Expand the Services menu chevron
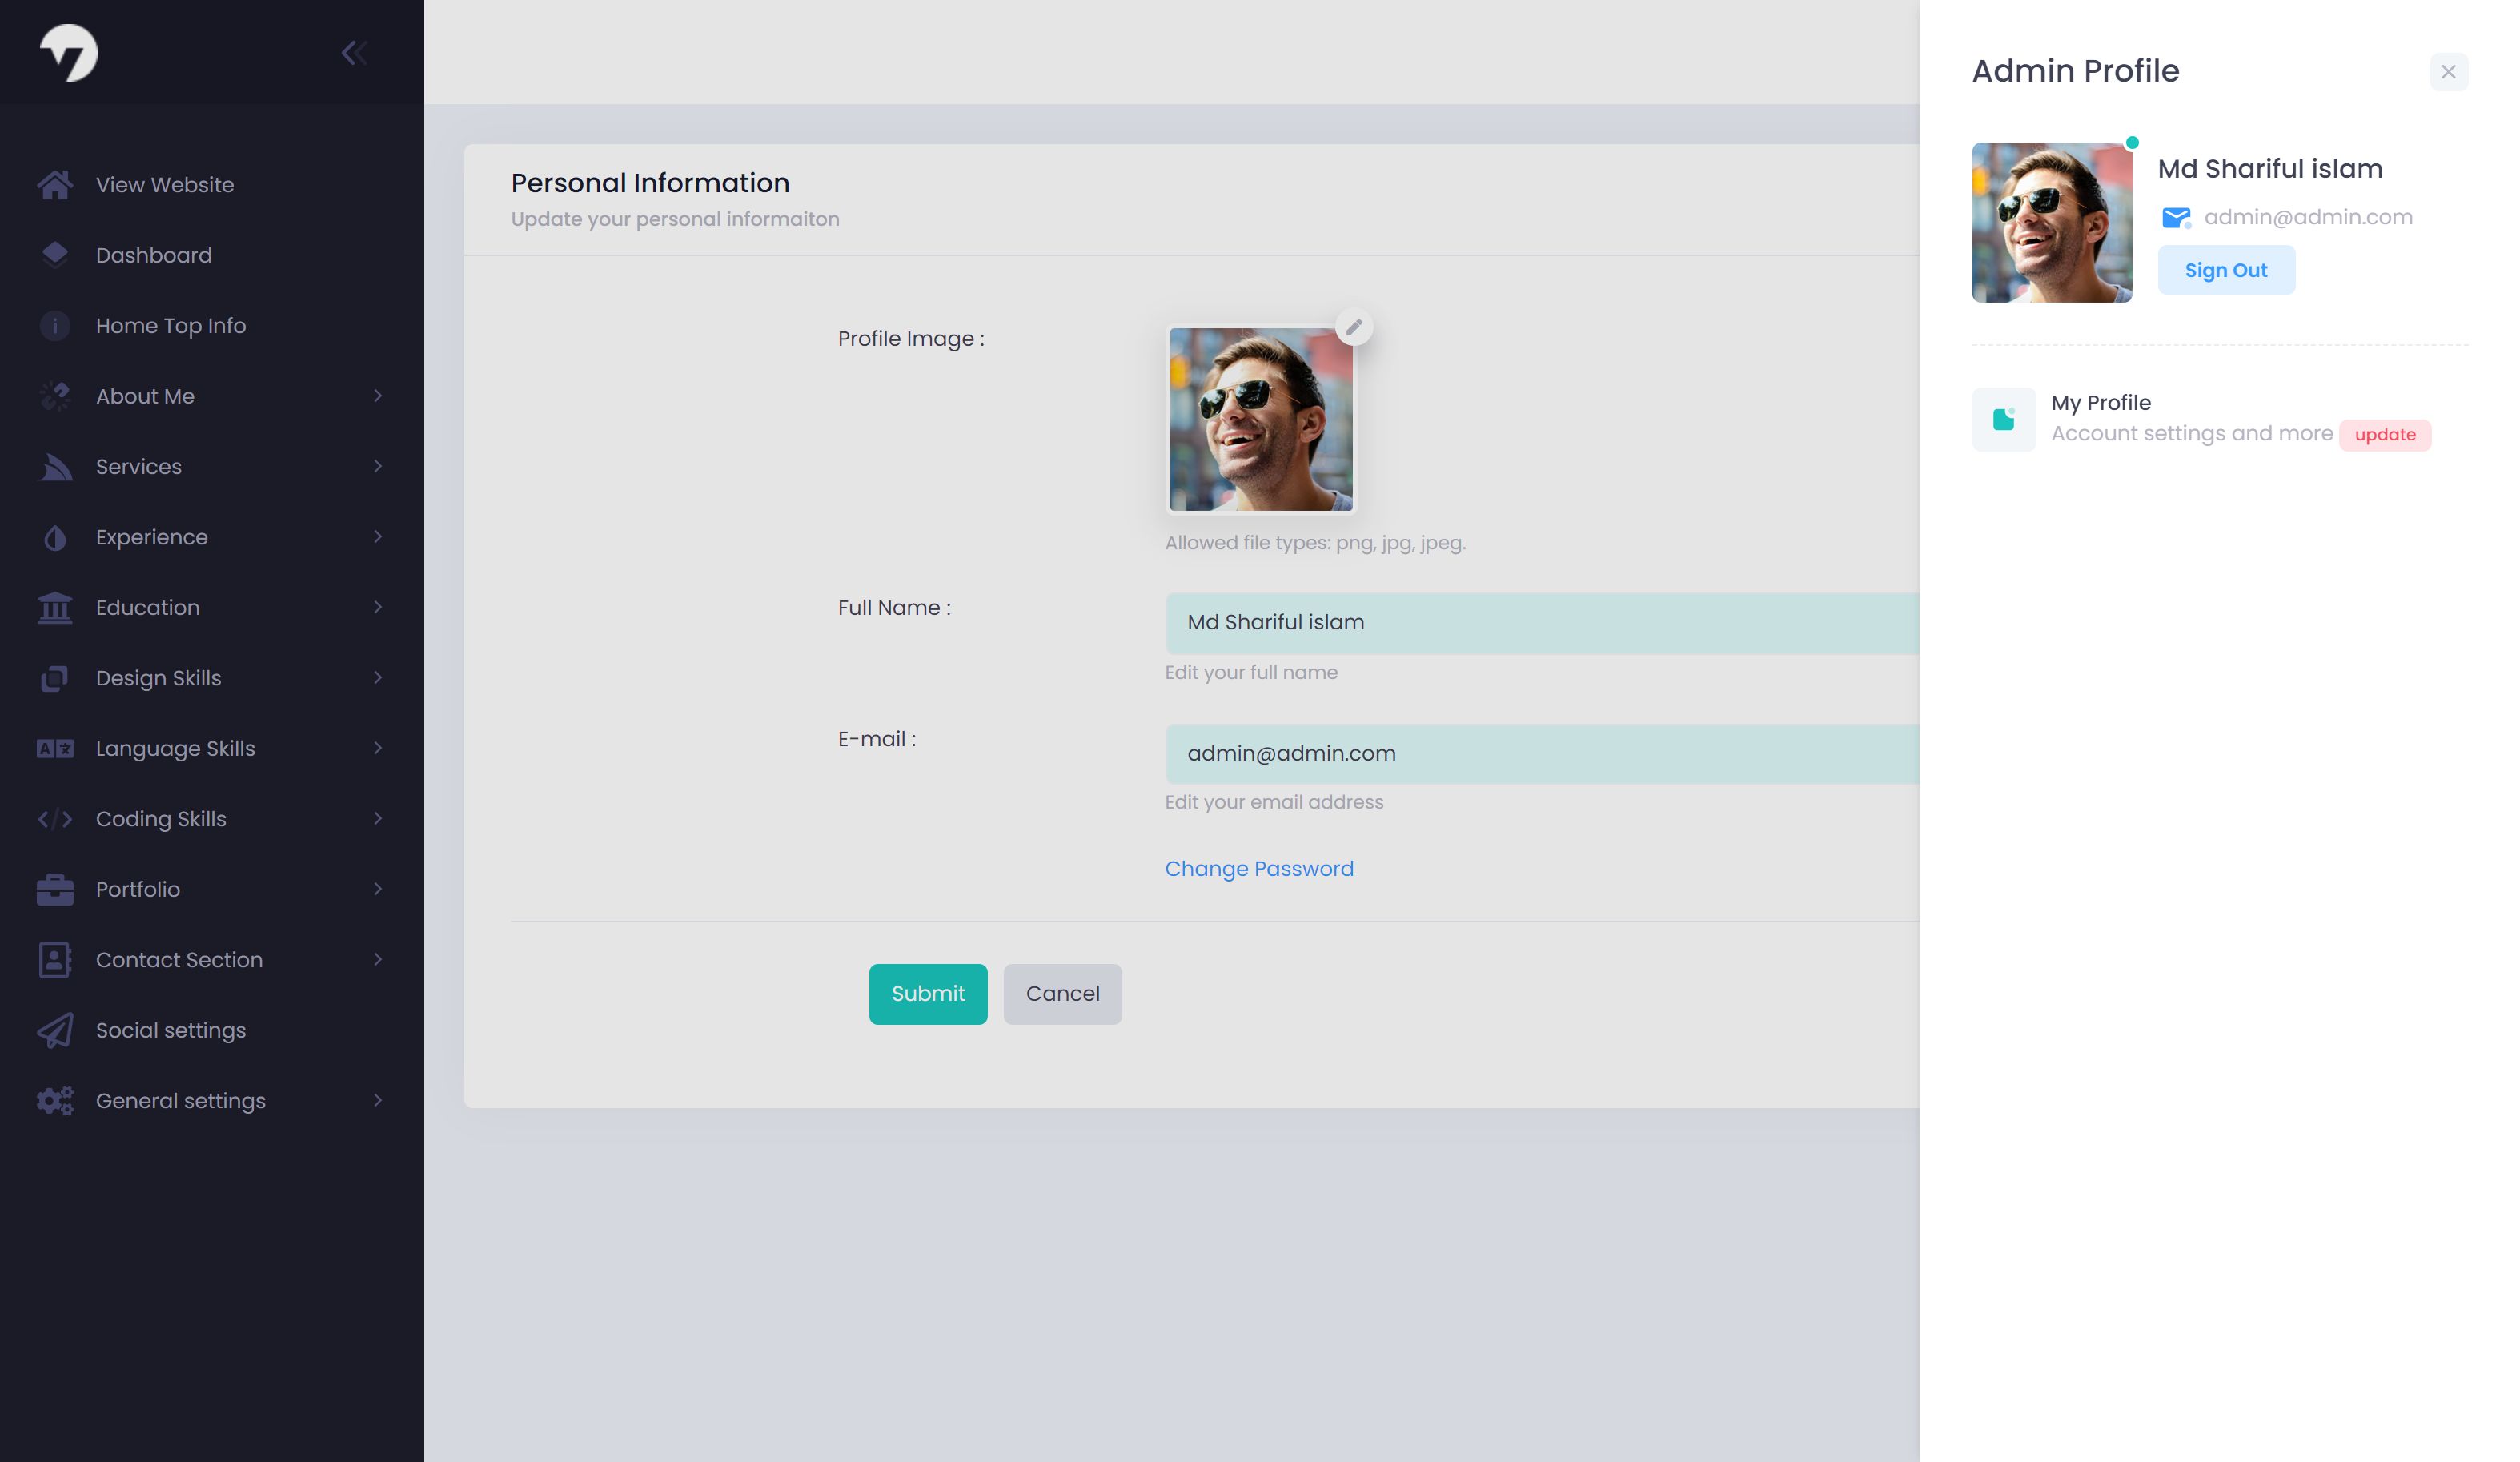The height and width of the screenshot is (1462, 2520). (378, 466)
